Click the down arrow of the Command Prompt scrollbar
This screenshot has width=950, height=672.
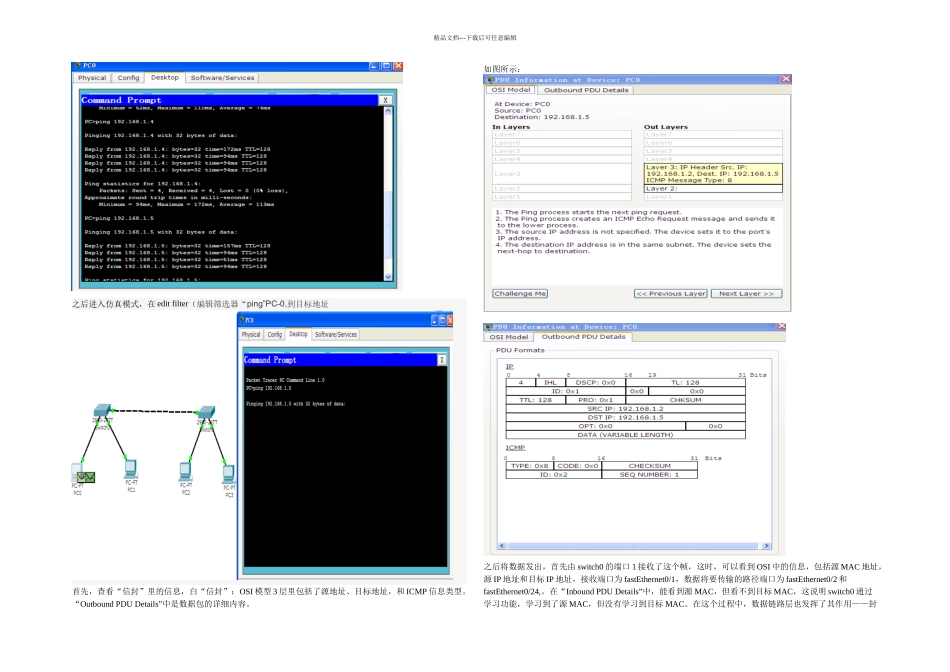tap(388, 277)
